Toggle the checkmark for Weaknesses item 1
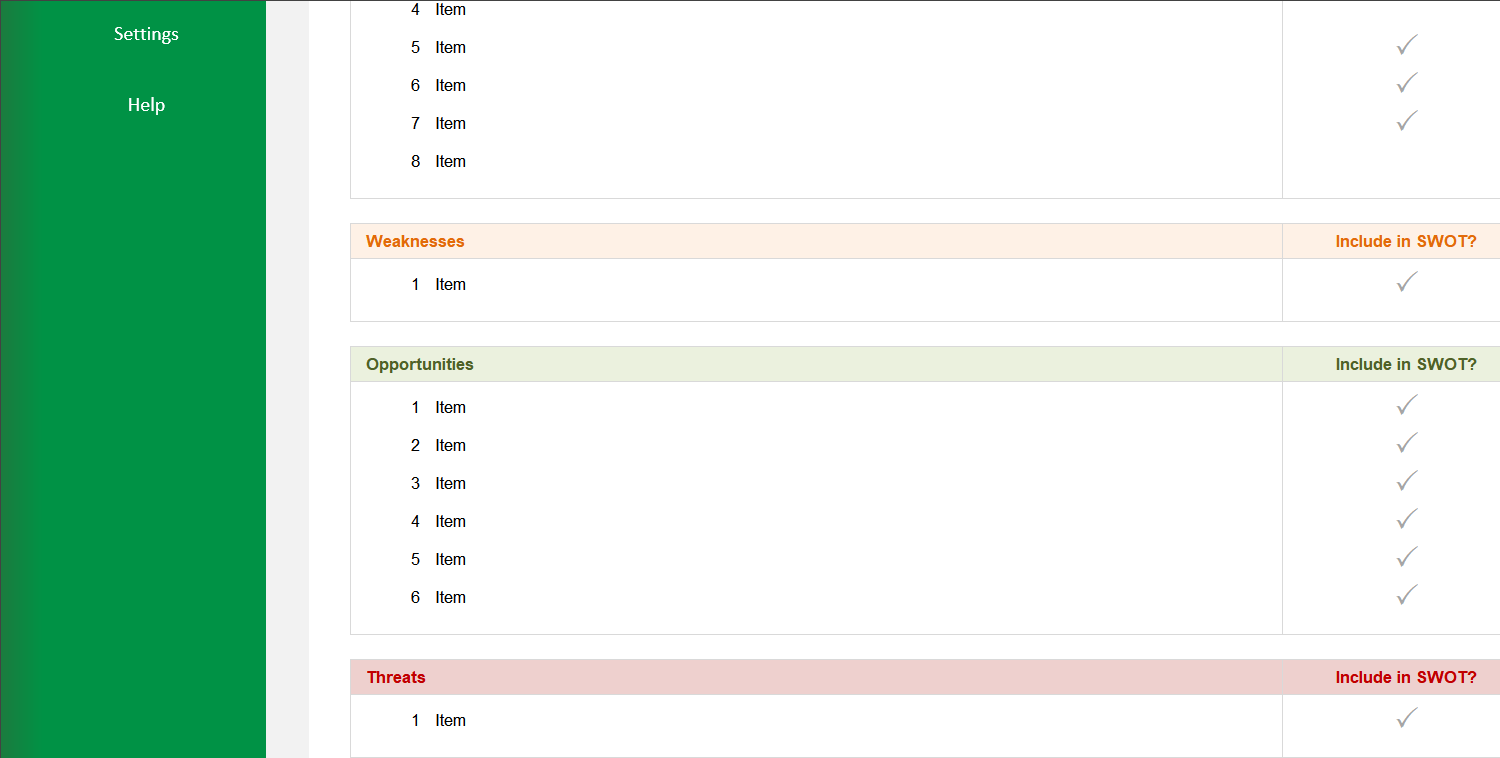The width and height of the screenshot is (1500, 758). pos(1406,283)
